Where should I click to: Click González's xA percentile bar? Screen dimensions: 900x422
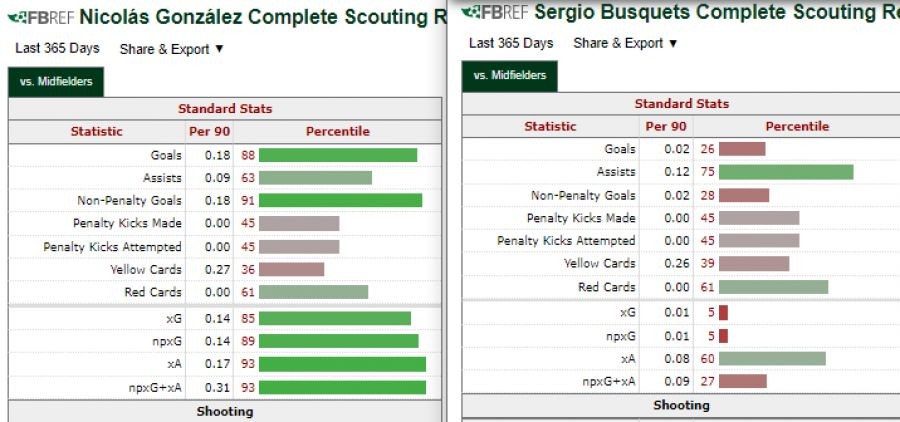[x=349, y=363]
